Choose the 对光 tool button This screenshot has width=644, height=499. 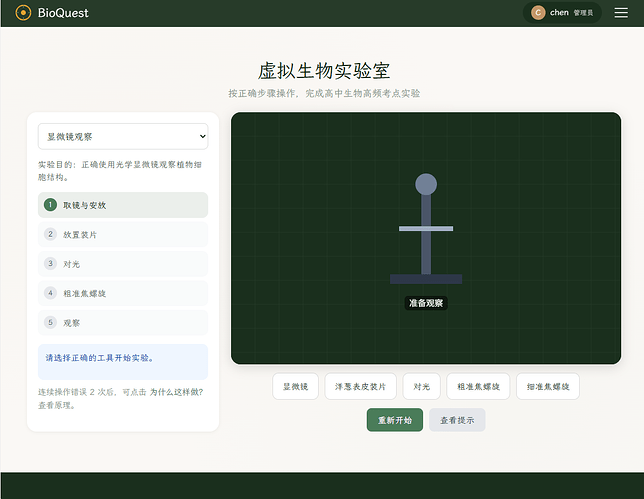421,386
